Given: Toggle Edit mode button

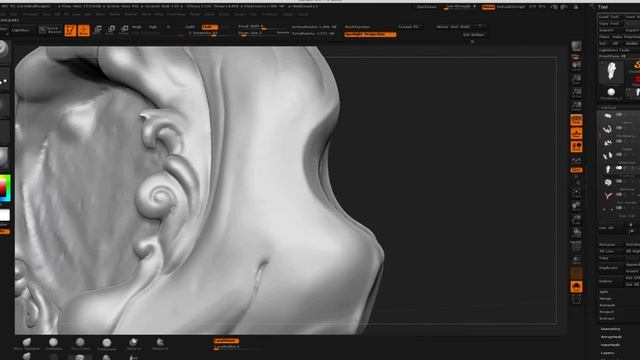Looking at the screenshot, I should (70, 30).
